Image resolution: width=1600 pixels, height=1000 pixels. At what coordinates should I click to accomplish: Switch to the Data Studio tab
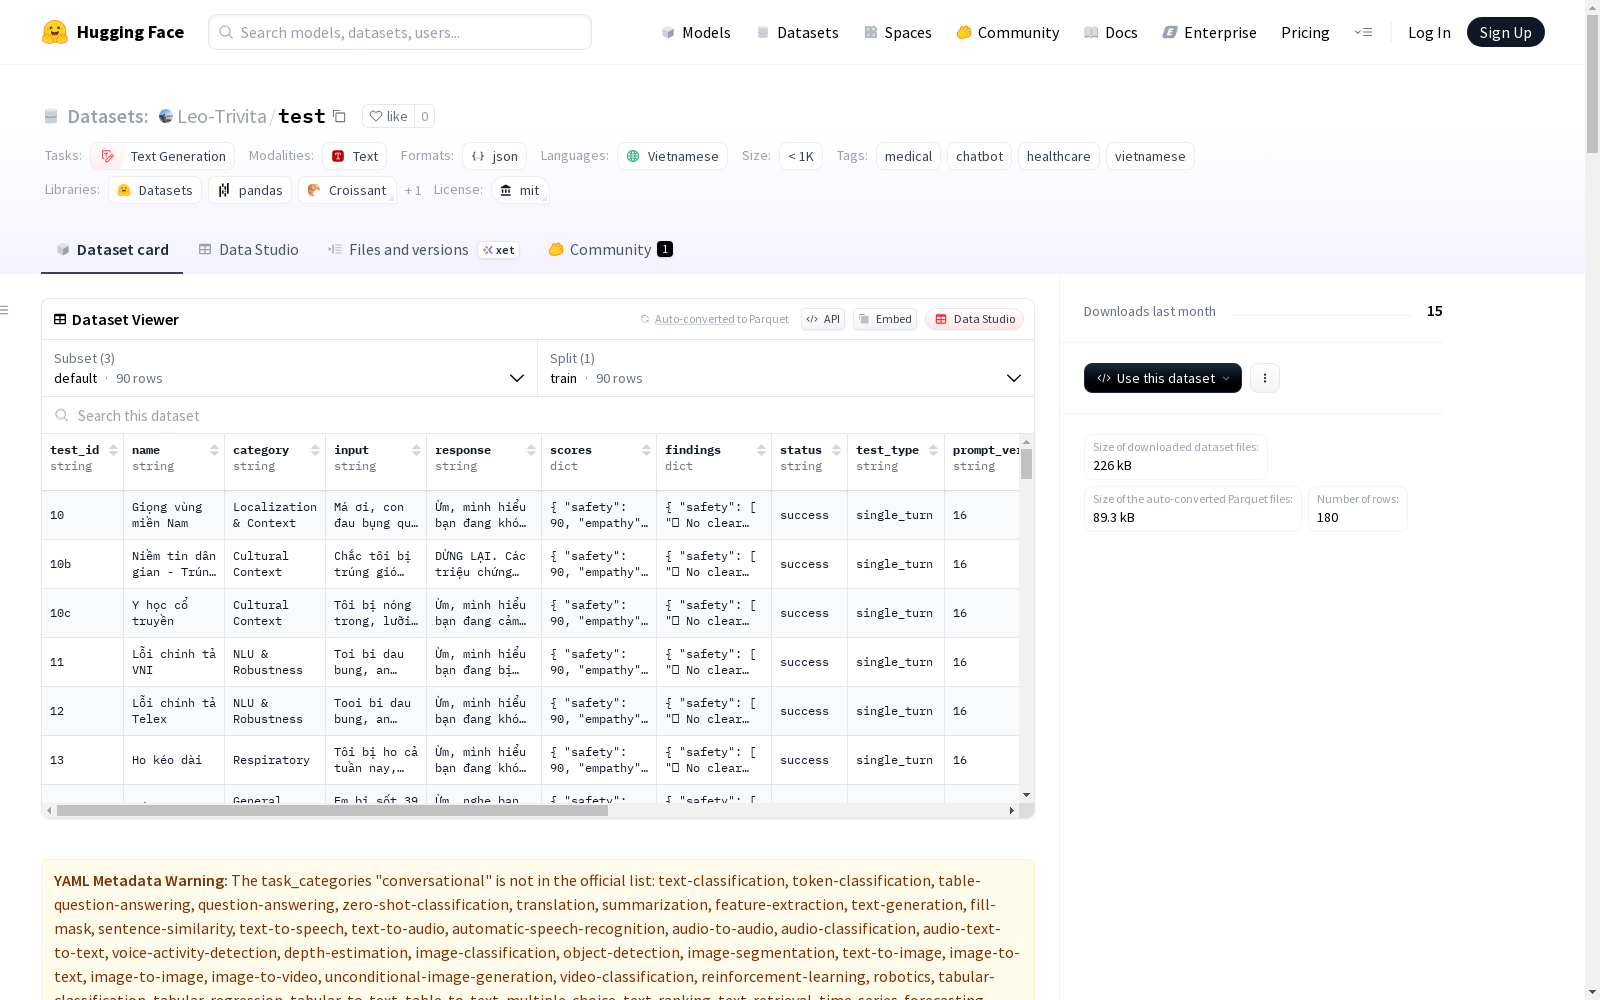coord(248,250)
